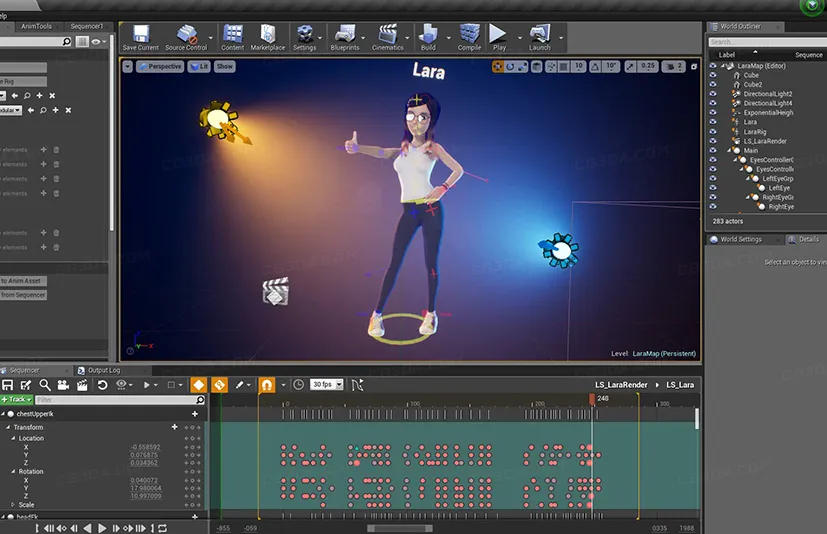Collapse the Location track group

pos(13,438)
